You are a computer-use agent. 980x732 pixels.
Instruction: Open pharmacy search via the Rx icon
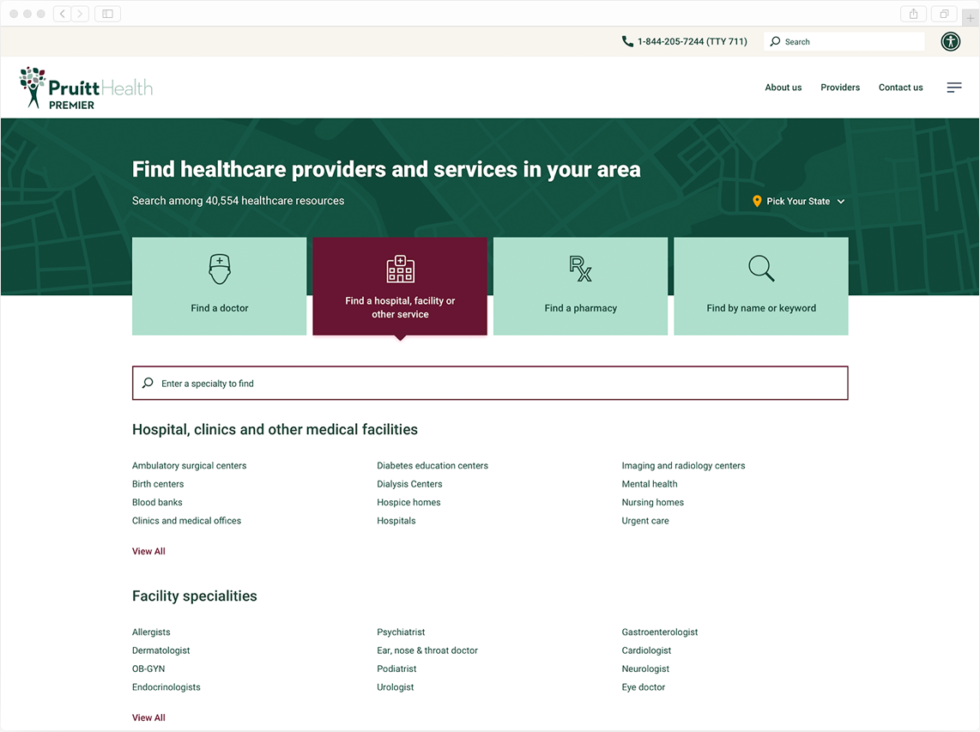[x=580, y=268]
